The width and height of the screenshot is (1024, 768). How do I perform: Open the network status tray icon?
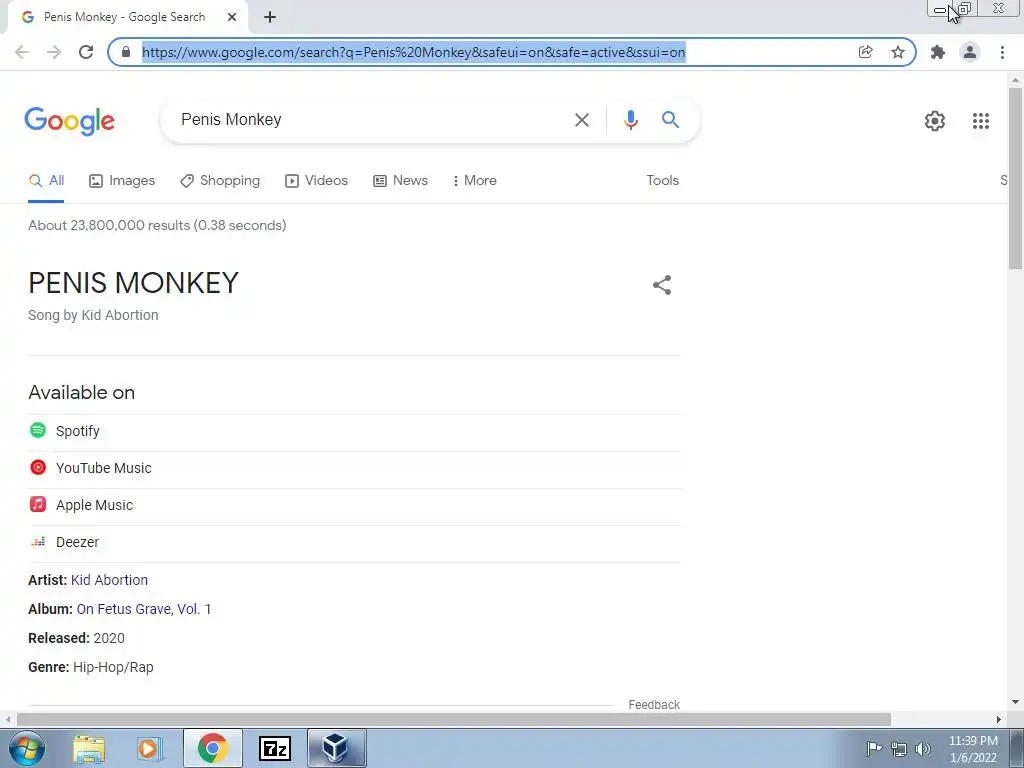pos(899,749)
